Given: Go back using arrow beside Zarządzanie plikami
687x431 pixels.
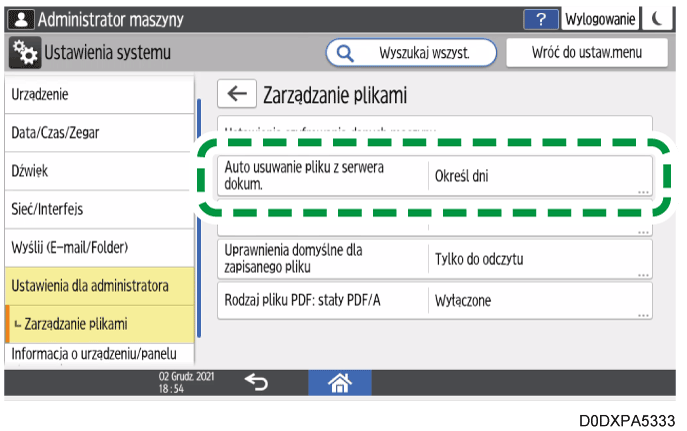Looking at the screenshot, I should [x=237, y=95].
